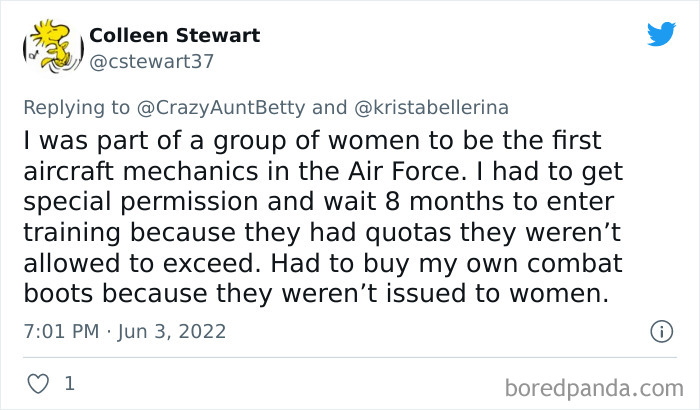Click the Twitter bird logo

tap(661, 34)
